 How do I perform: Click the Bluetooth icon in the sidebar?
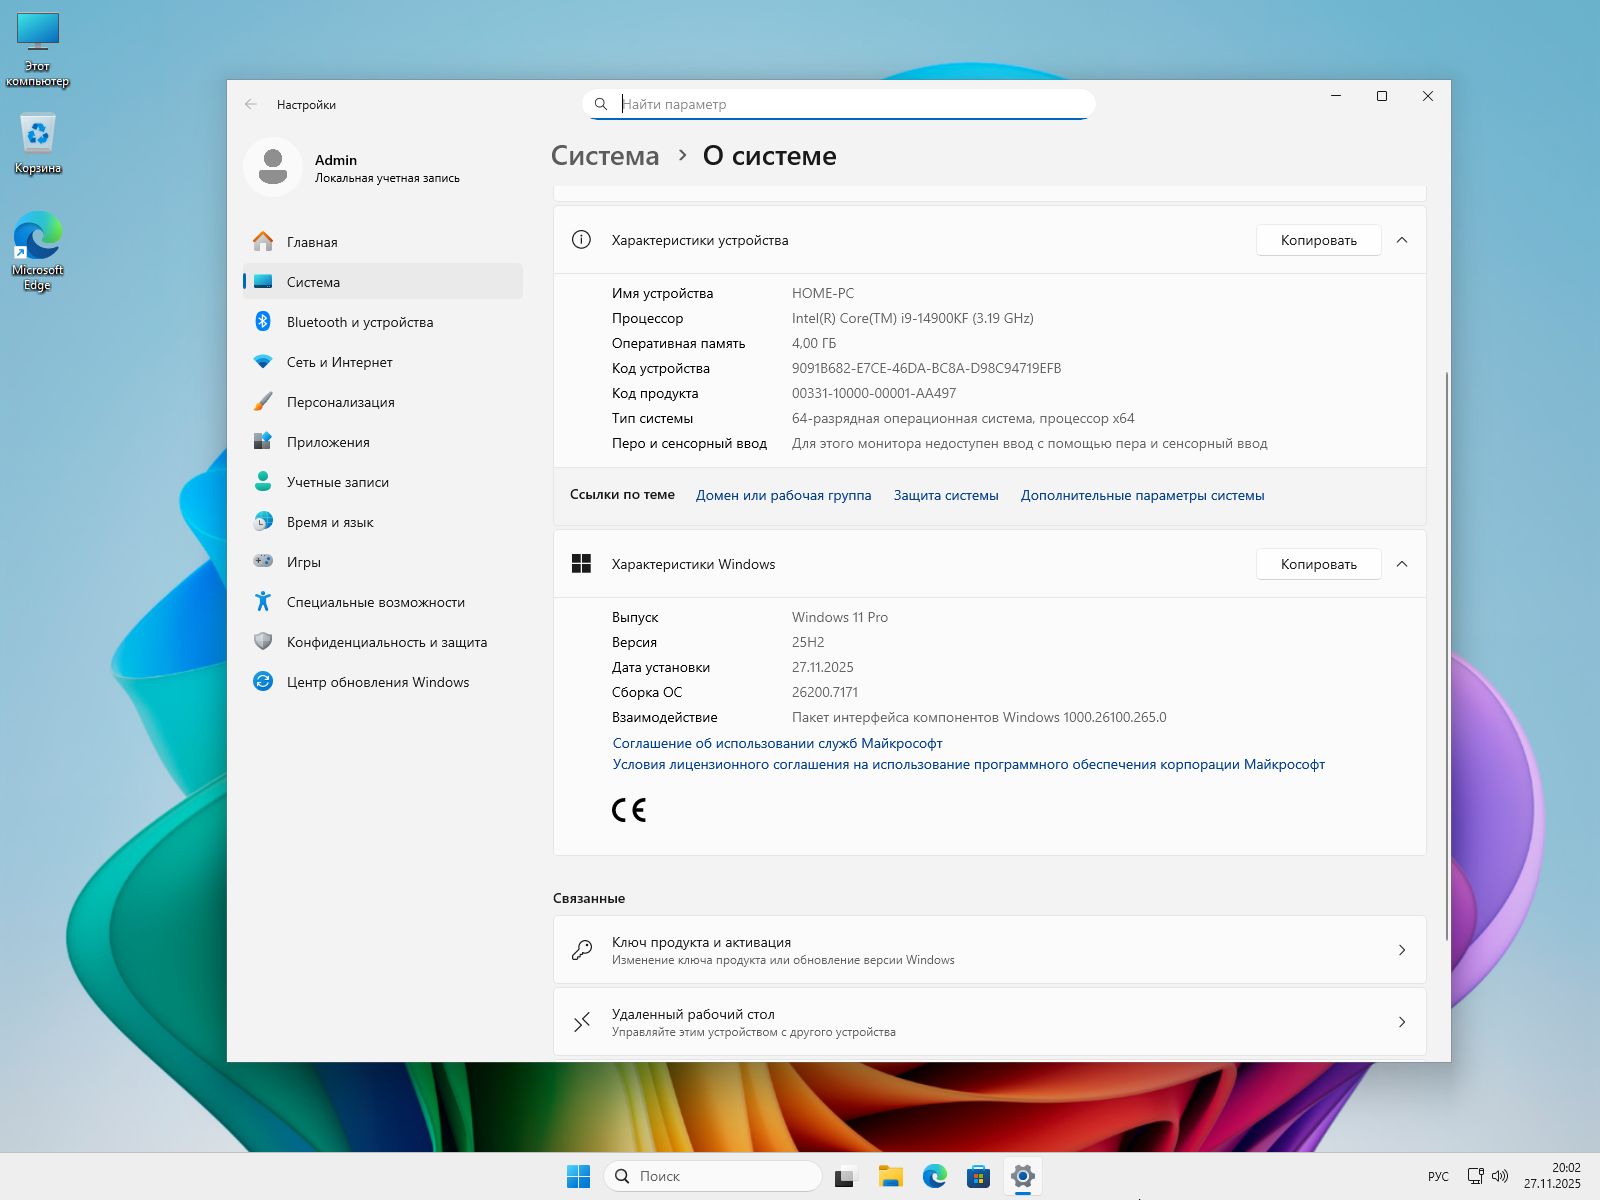(x=263, y=321)
